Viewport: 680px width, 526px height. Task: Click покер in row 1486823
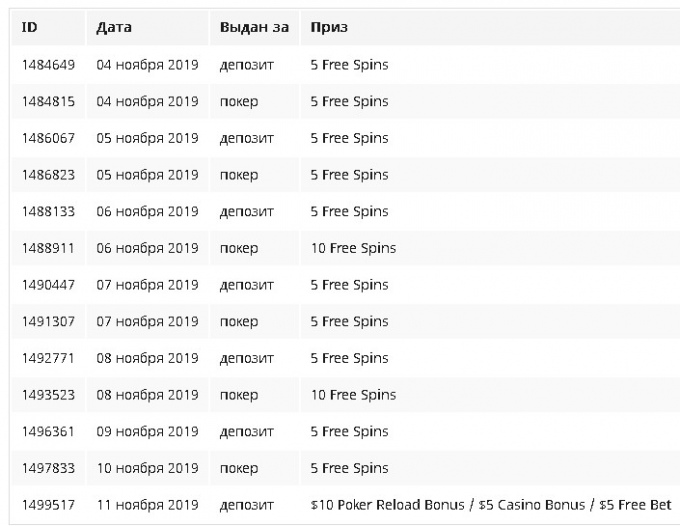pyautogui.click(x=239, y=175)
